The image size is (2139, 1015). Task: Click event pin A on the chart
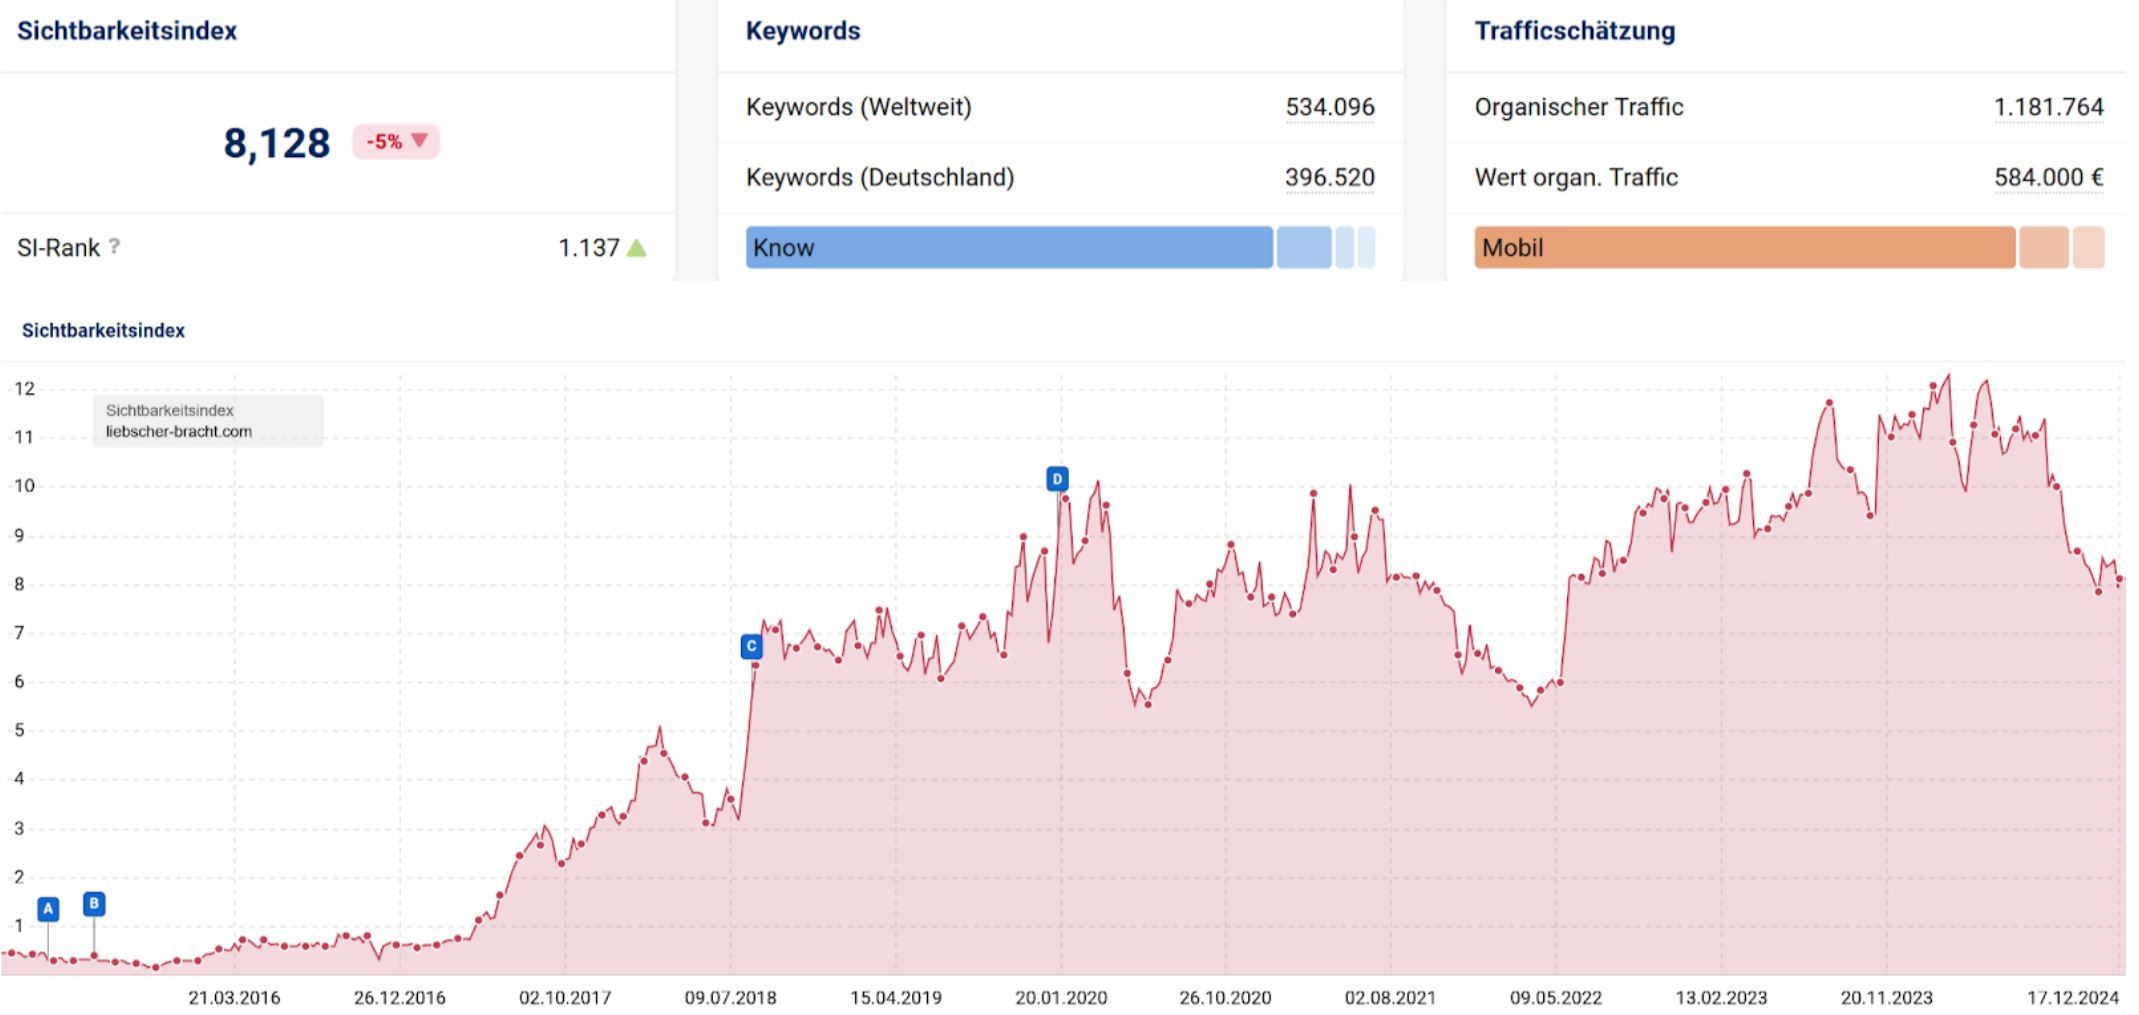click(48, 909)
